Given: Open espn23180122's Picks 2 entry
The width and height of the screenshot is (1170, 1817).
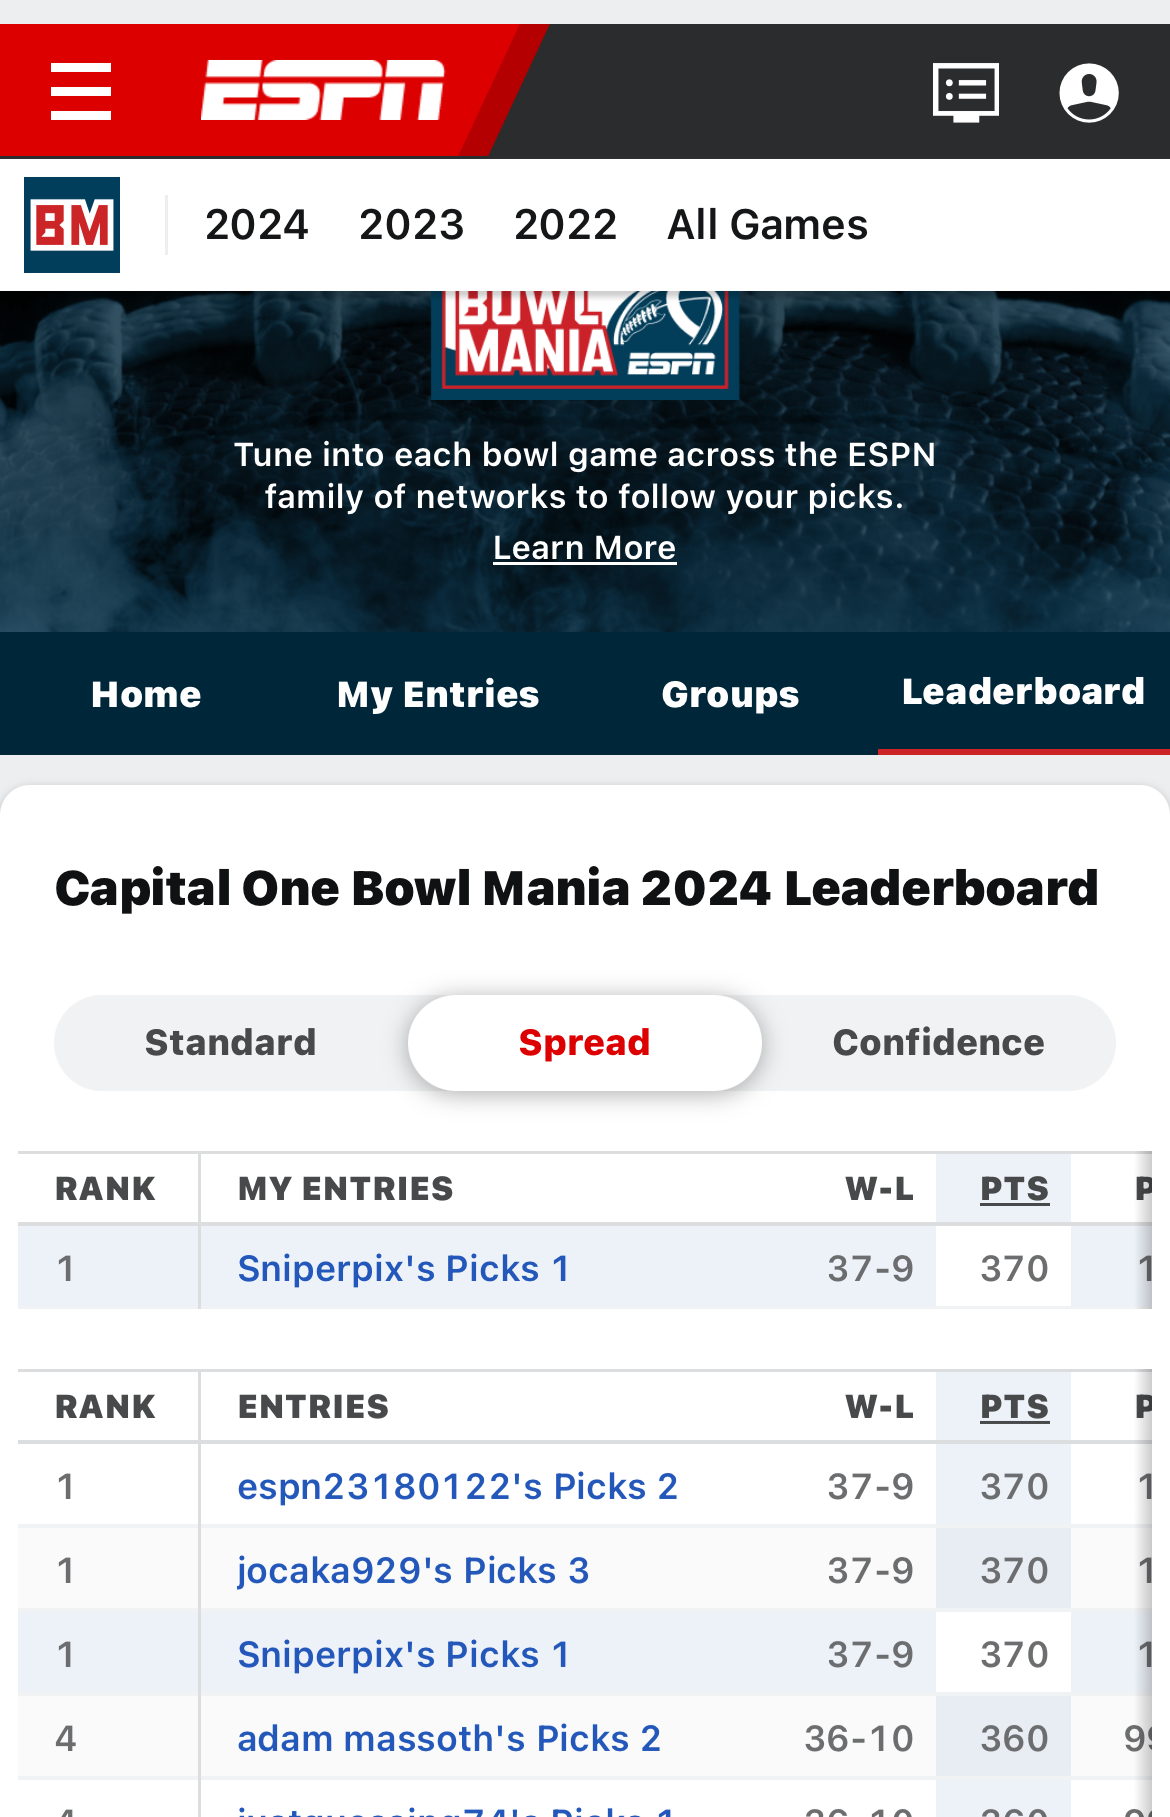Looking at the screenshot, I should click(x=458, y=1487).
